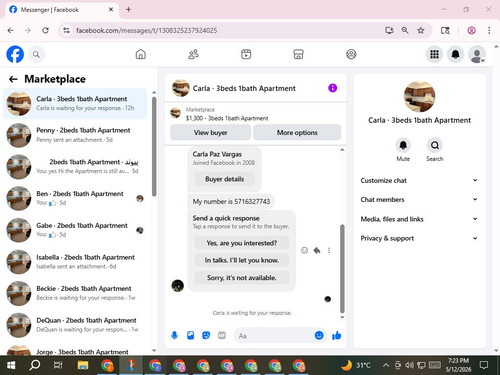The height and width of the screenshot is (375, 500).
Task: Open Penny - 2beds 1bath Apartment chat
Action: (75, 135)
